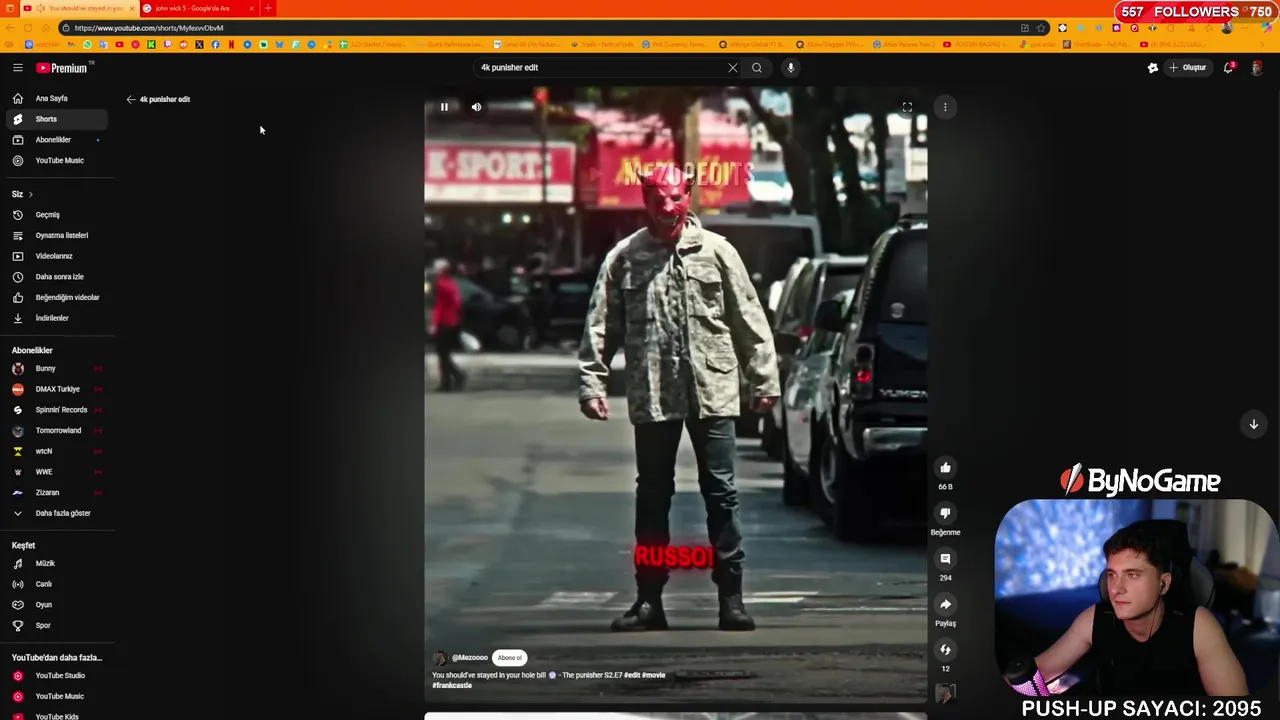Open Daha sonra izle list
The height and width of the screenshot is (720, 1280).
[57, 277]
